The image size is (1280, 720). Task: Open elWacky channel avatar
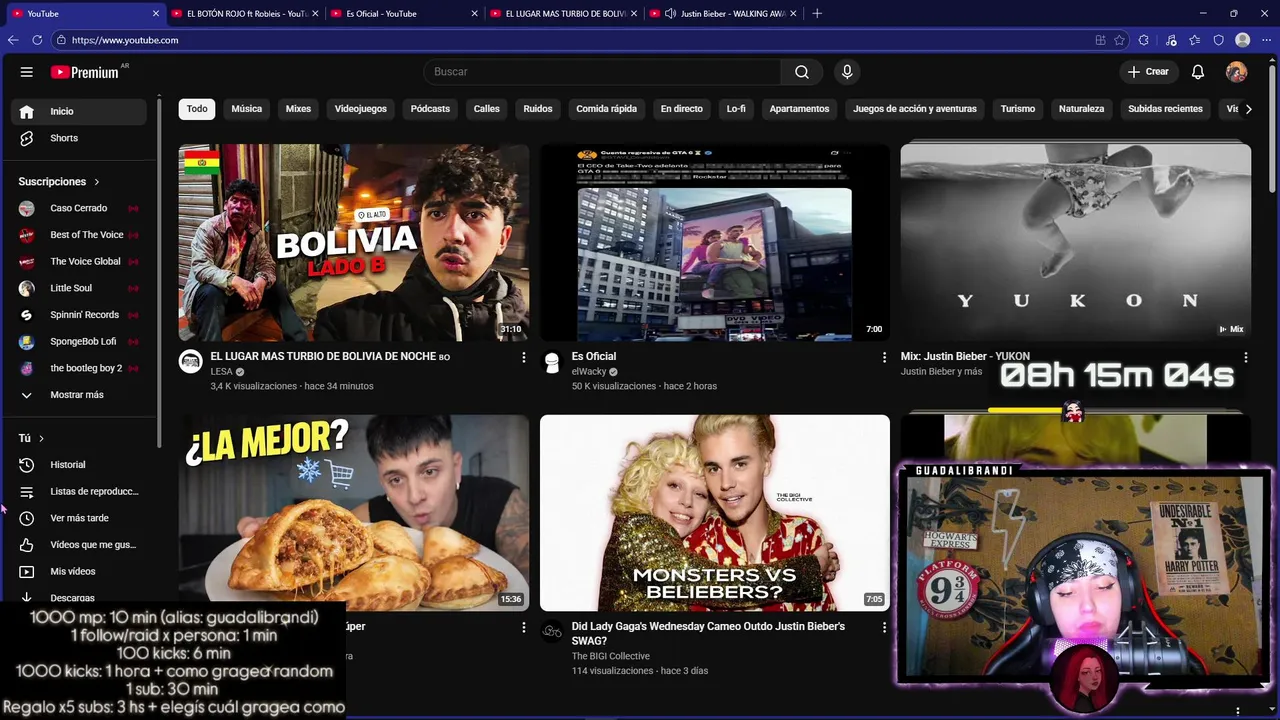tap(552, 362)
